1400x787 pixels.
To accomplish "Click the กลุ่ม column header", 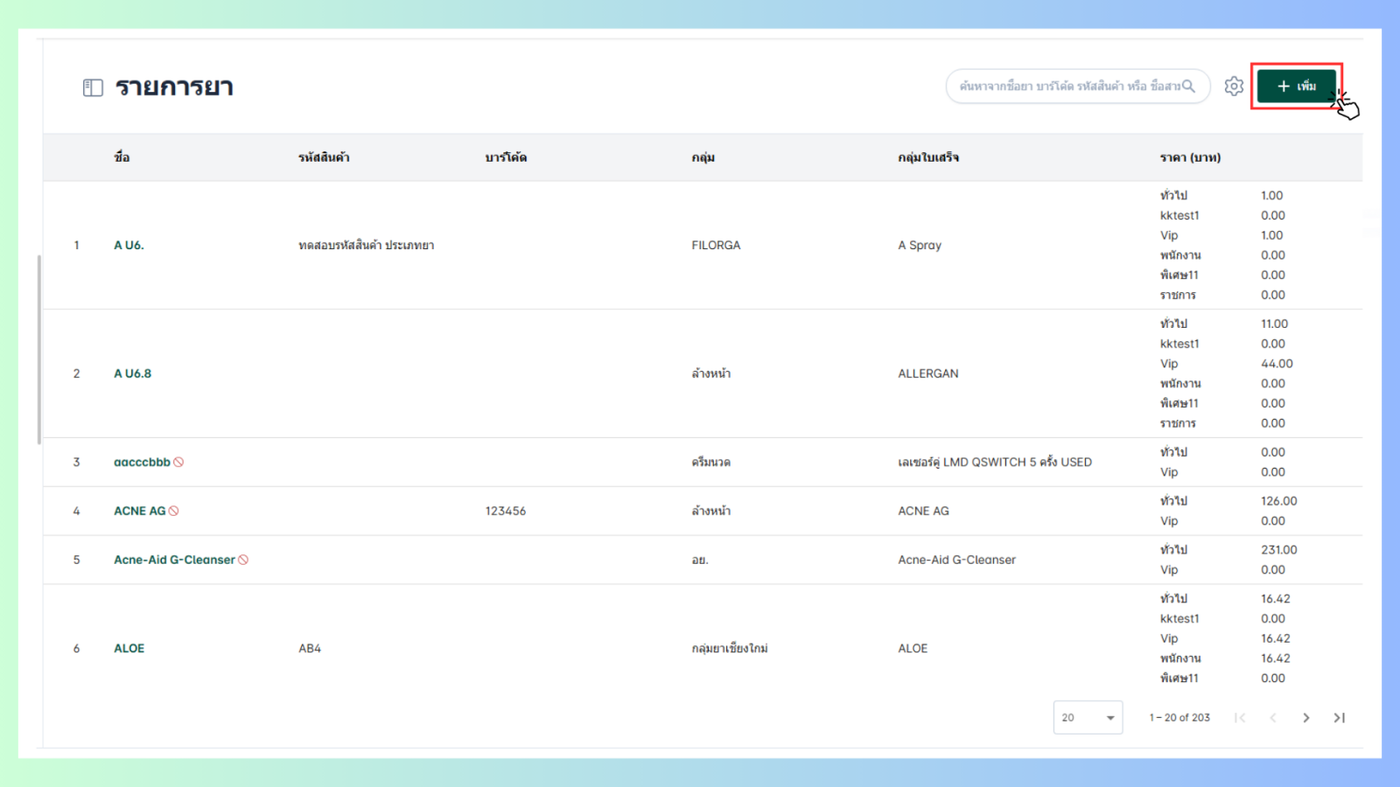I will [703, 158].
